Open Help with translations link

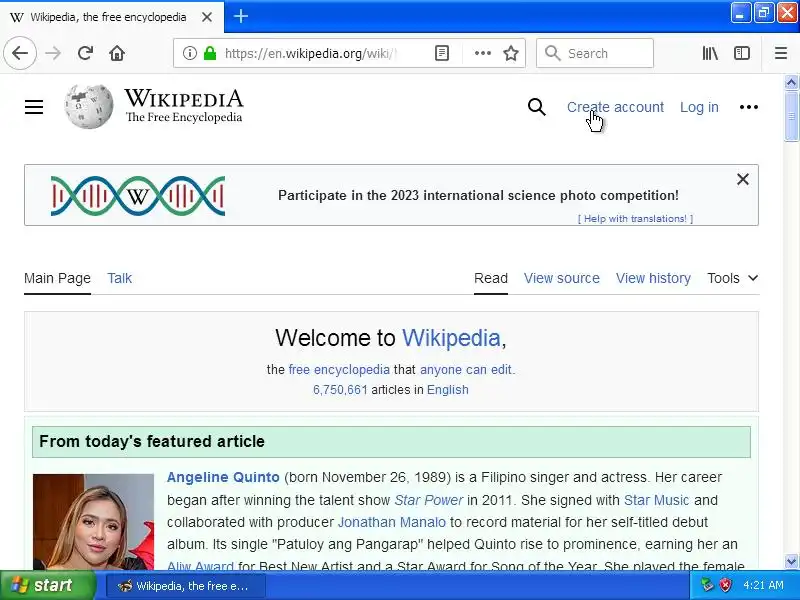tap(635, 218)
